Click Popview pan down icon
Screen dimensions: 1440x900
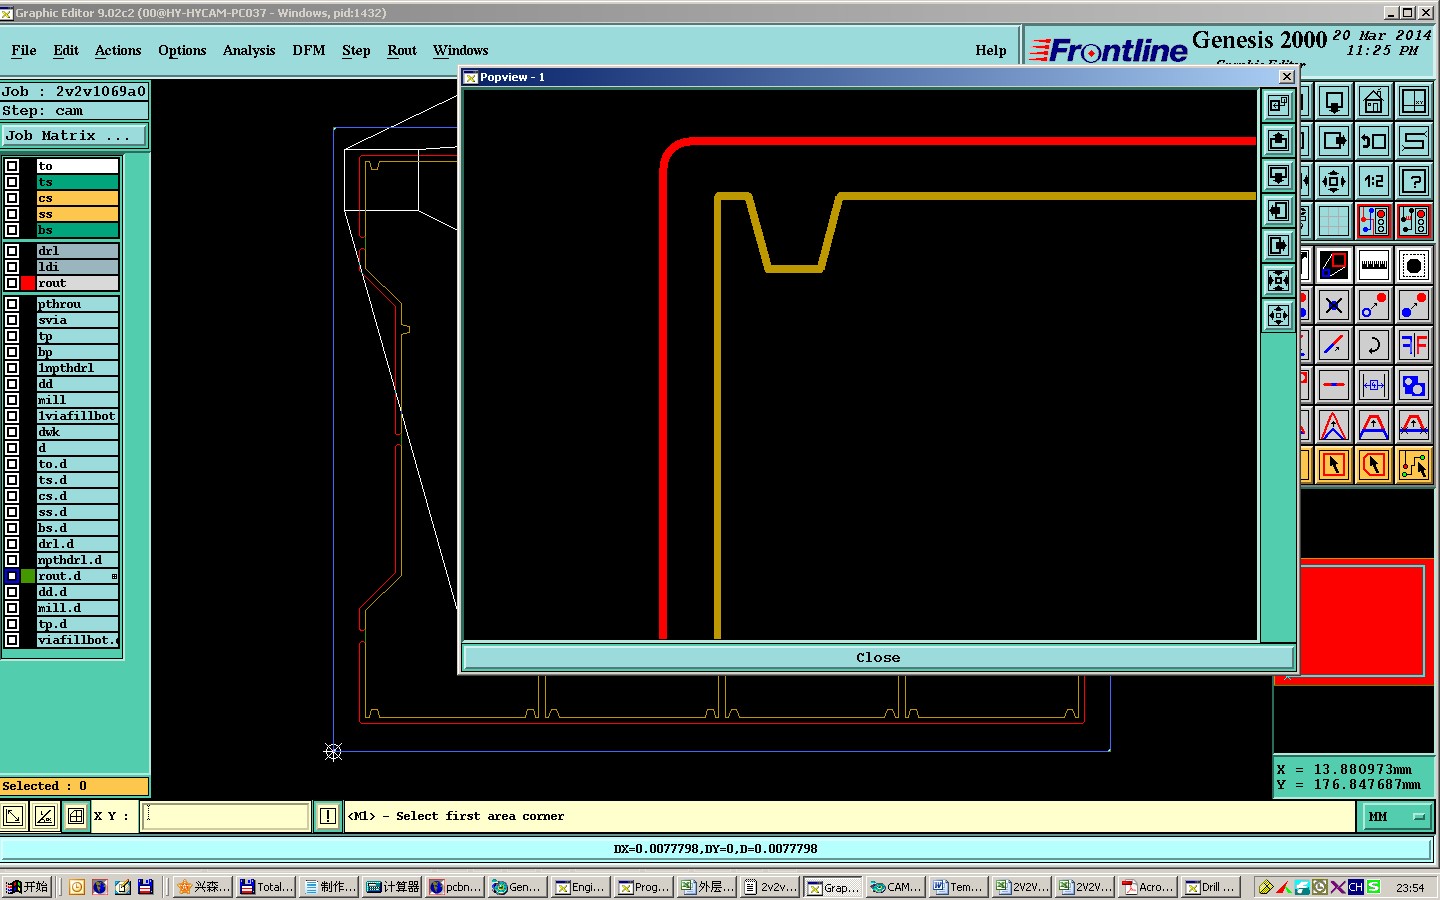coord(1278,176)
